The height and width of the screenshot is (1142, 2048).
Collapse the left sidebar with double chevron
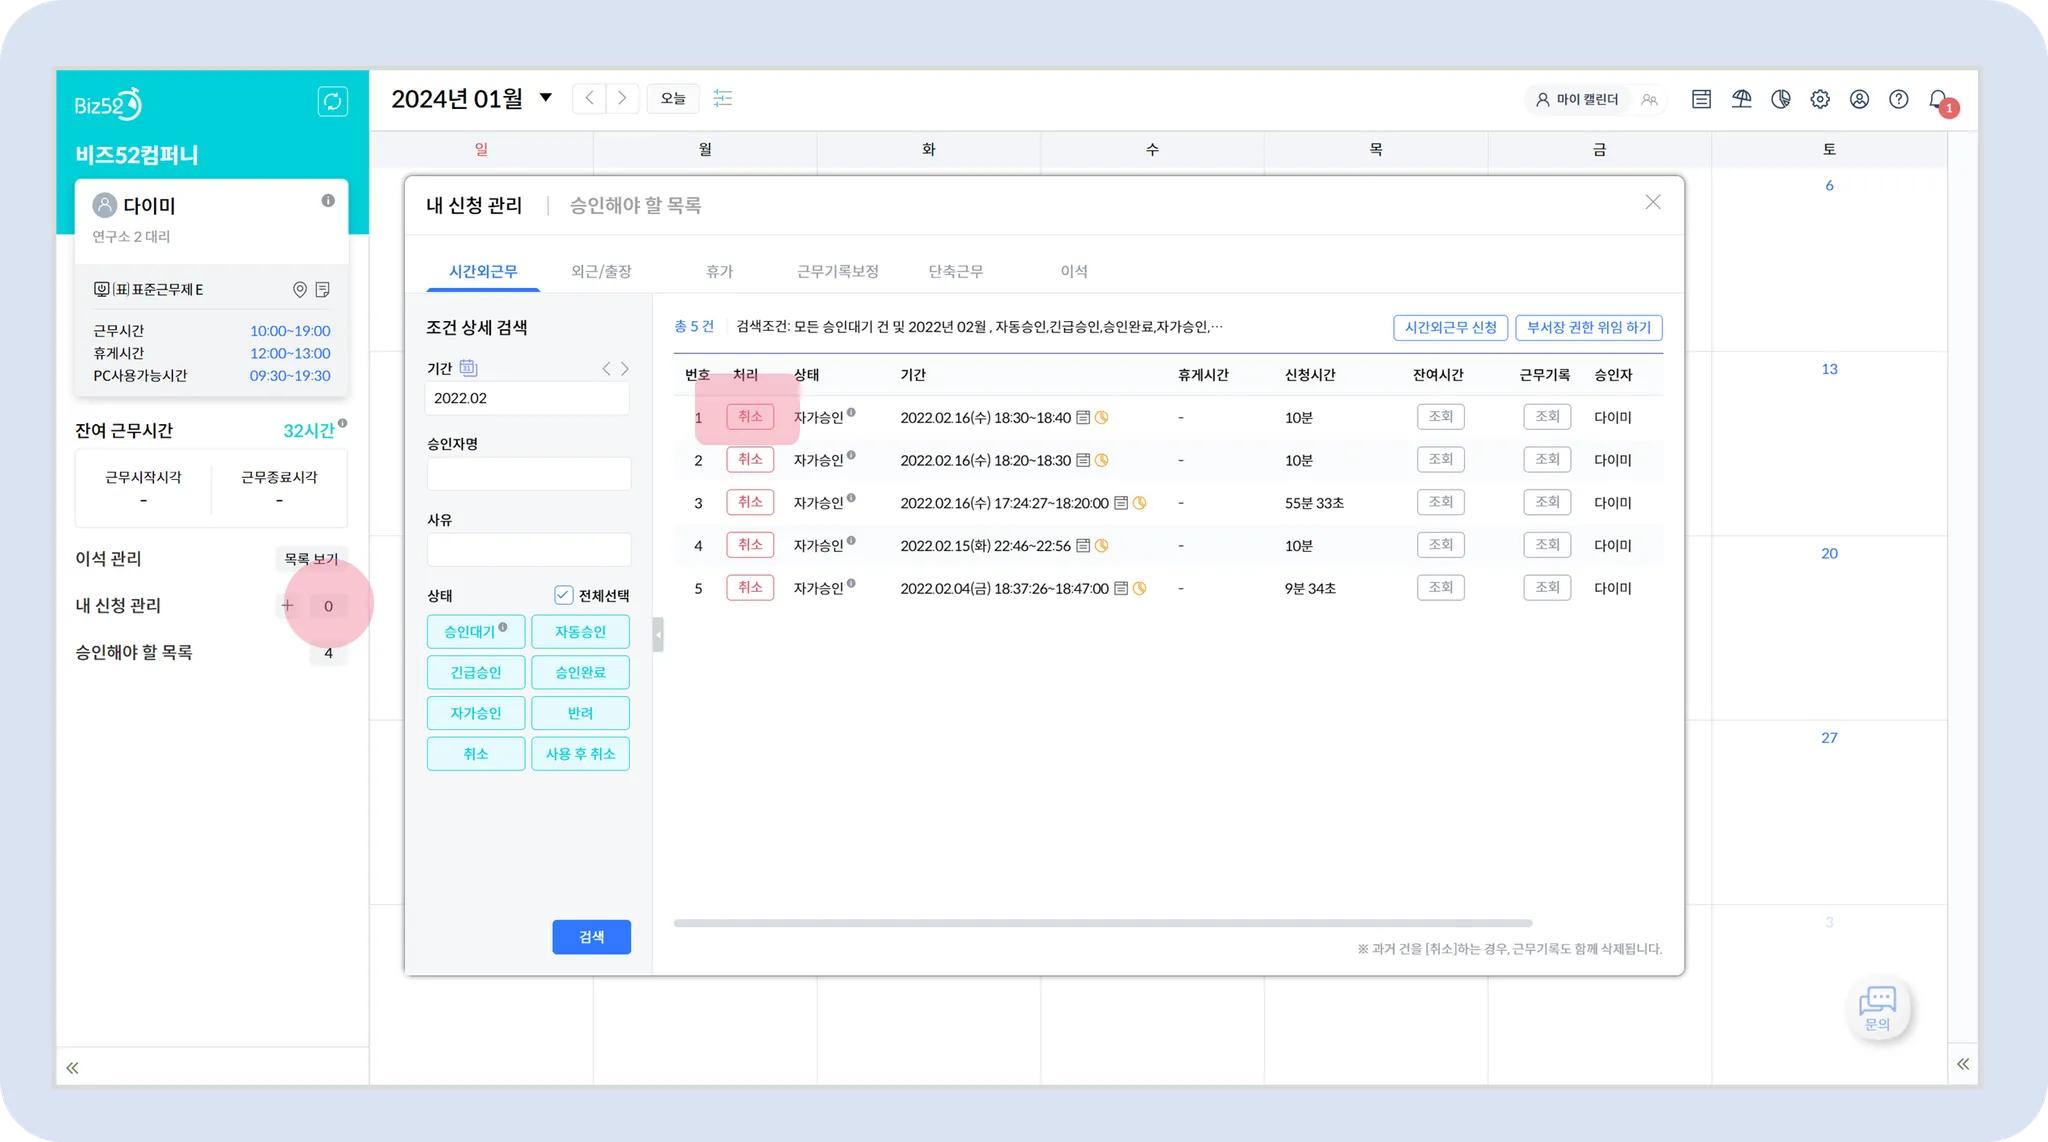[72, 1068]
